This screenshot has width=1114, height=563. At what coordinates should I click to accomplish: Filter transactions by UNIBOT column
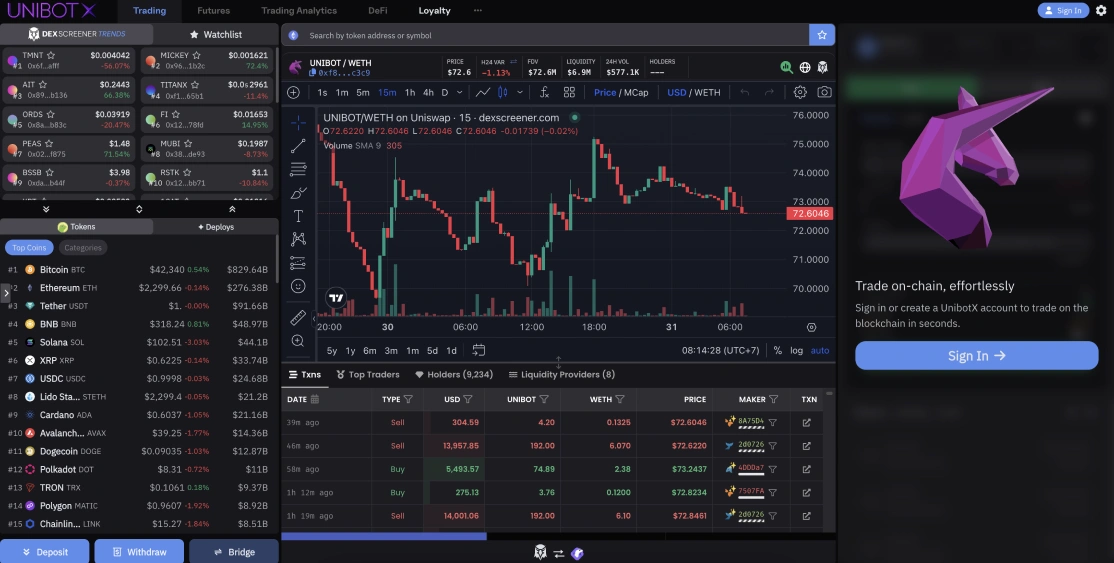[x=544, y=400]
